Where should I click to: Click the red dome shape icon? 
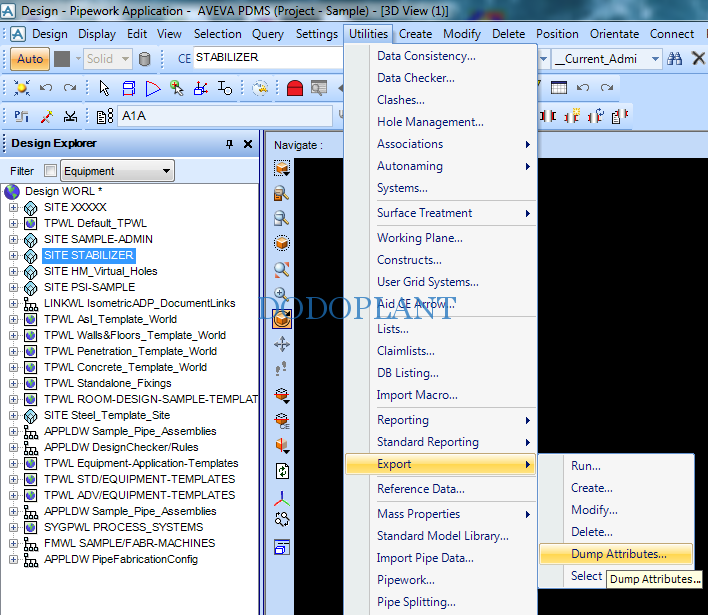(294, 88)
